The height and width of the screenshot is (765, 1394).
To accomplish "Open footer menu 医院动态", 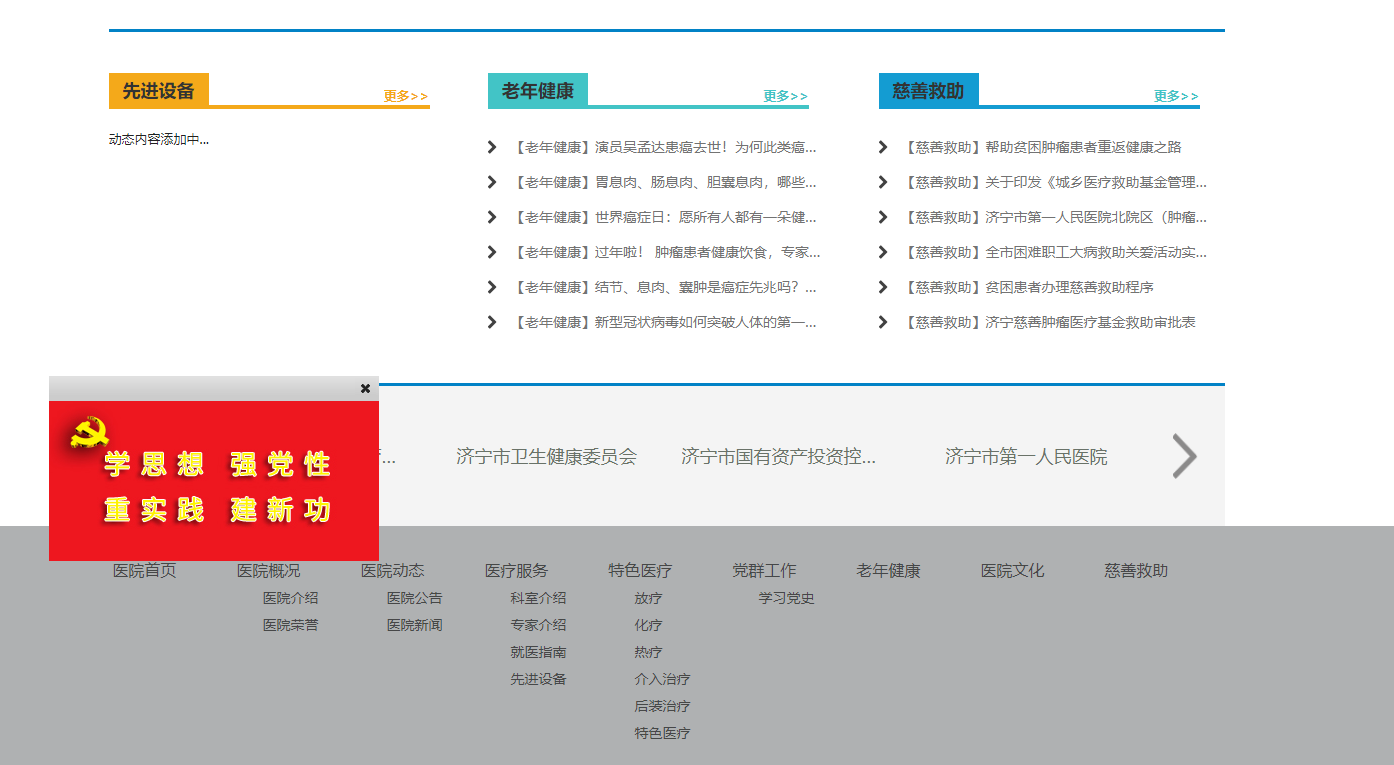I will [x=393, y=571].
